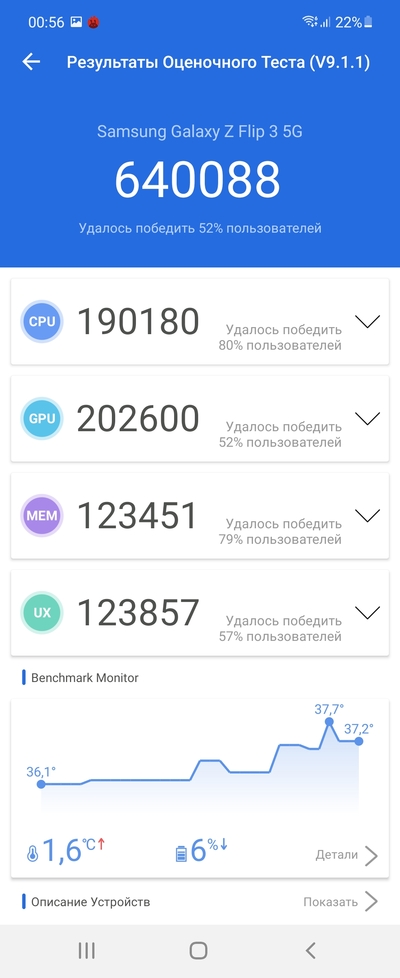Expand the GPU score details chevron
This screenshot has width=400, height=978.
368,419
